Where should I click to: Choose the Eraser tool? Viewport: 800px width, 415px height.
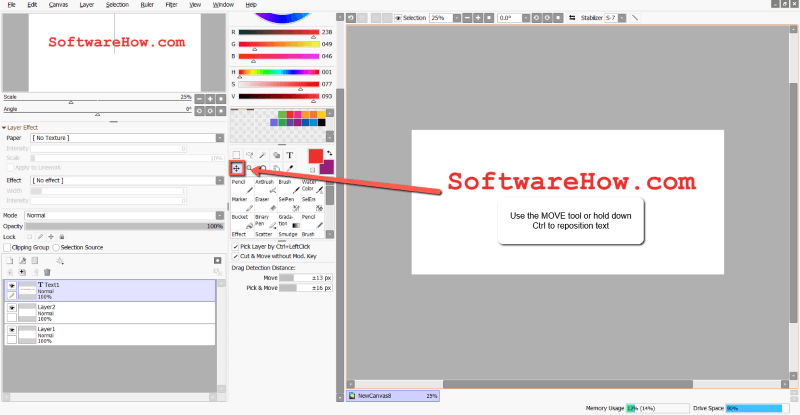tap(265, 204)
